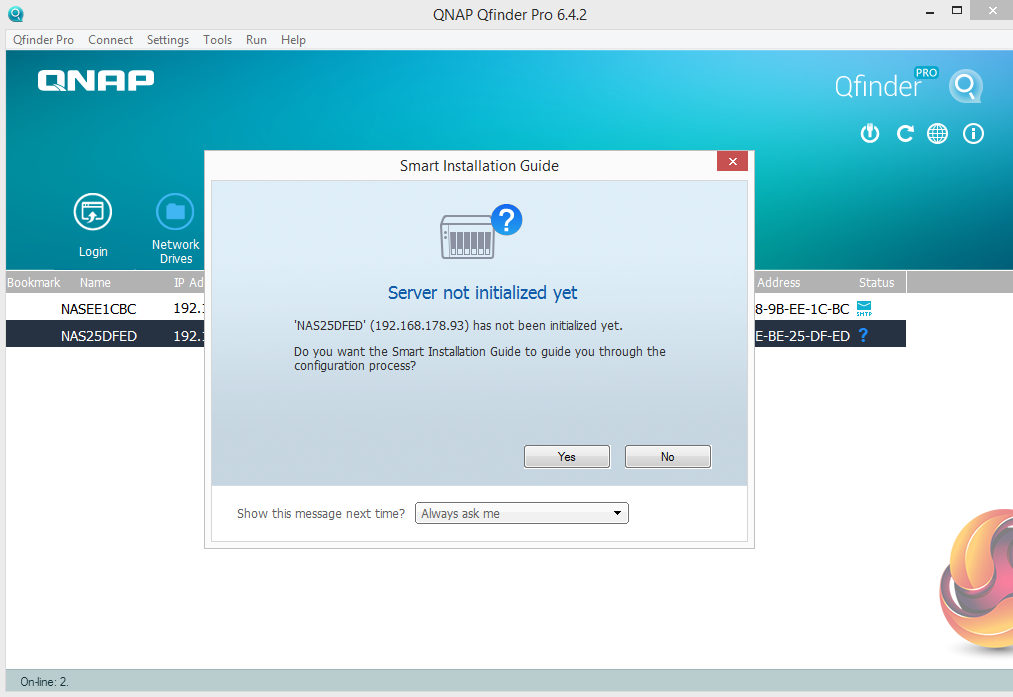Click the 'Server not initialized yet' heading
Viewport: 1013px width, 697px height.
482,293
